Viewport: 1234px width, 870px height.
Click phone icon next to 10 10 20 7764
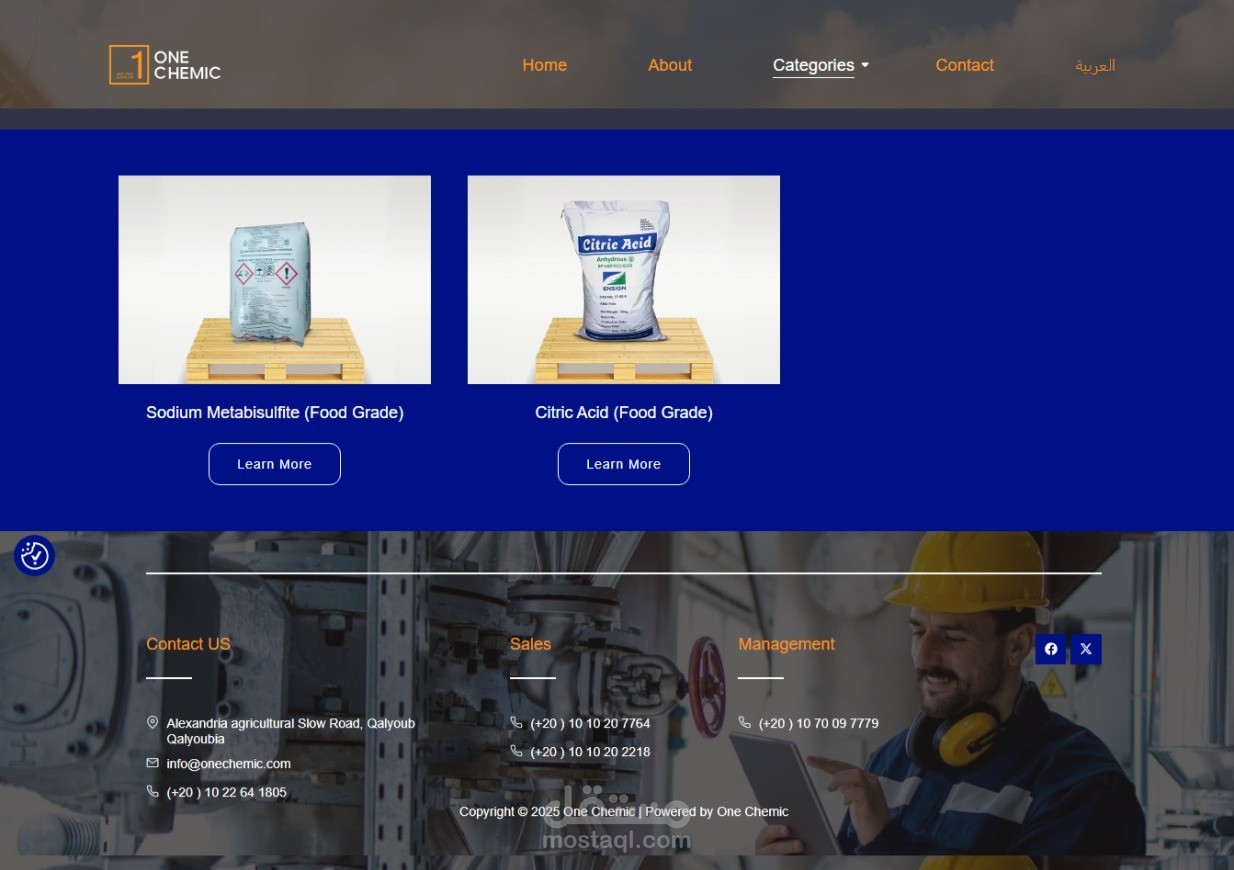click(516, 722)
